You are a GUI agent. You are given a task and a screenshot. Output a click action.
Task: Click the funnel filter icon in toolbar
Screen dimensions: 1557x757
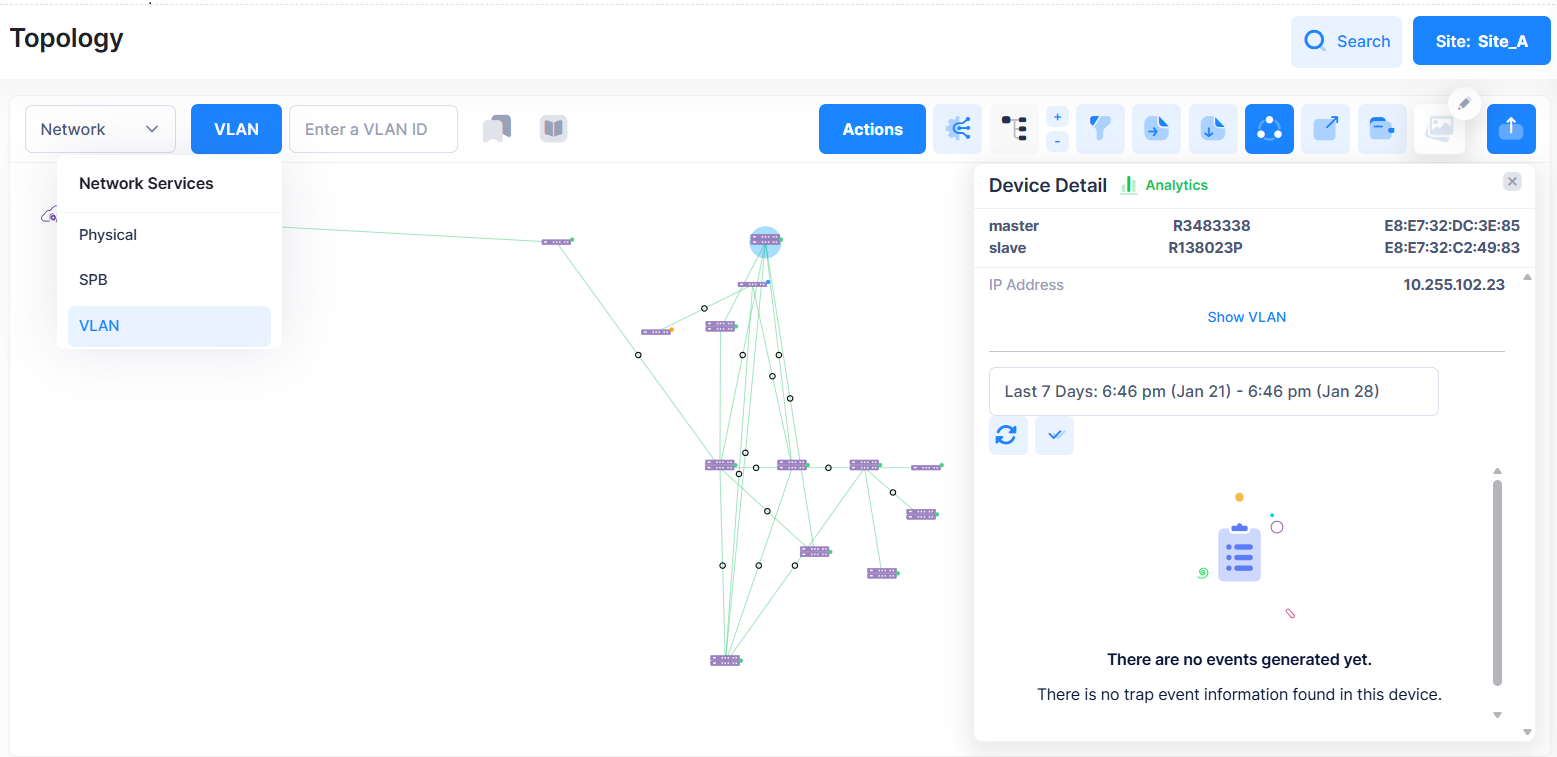point(1100,129)
